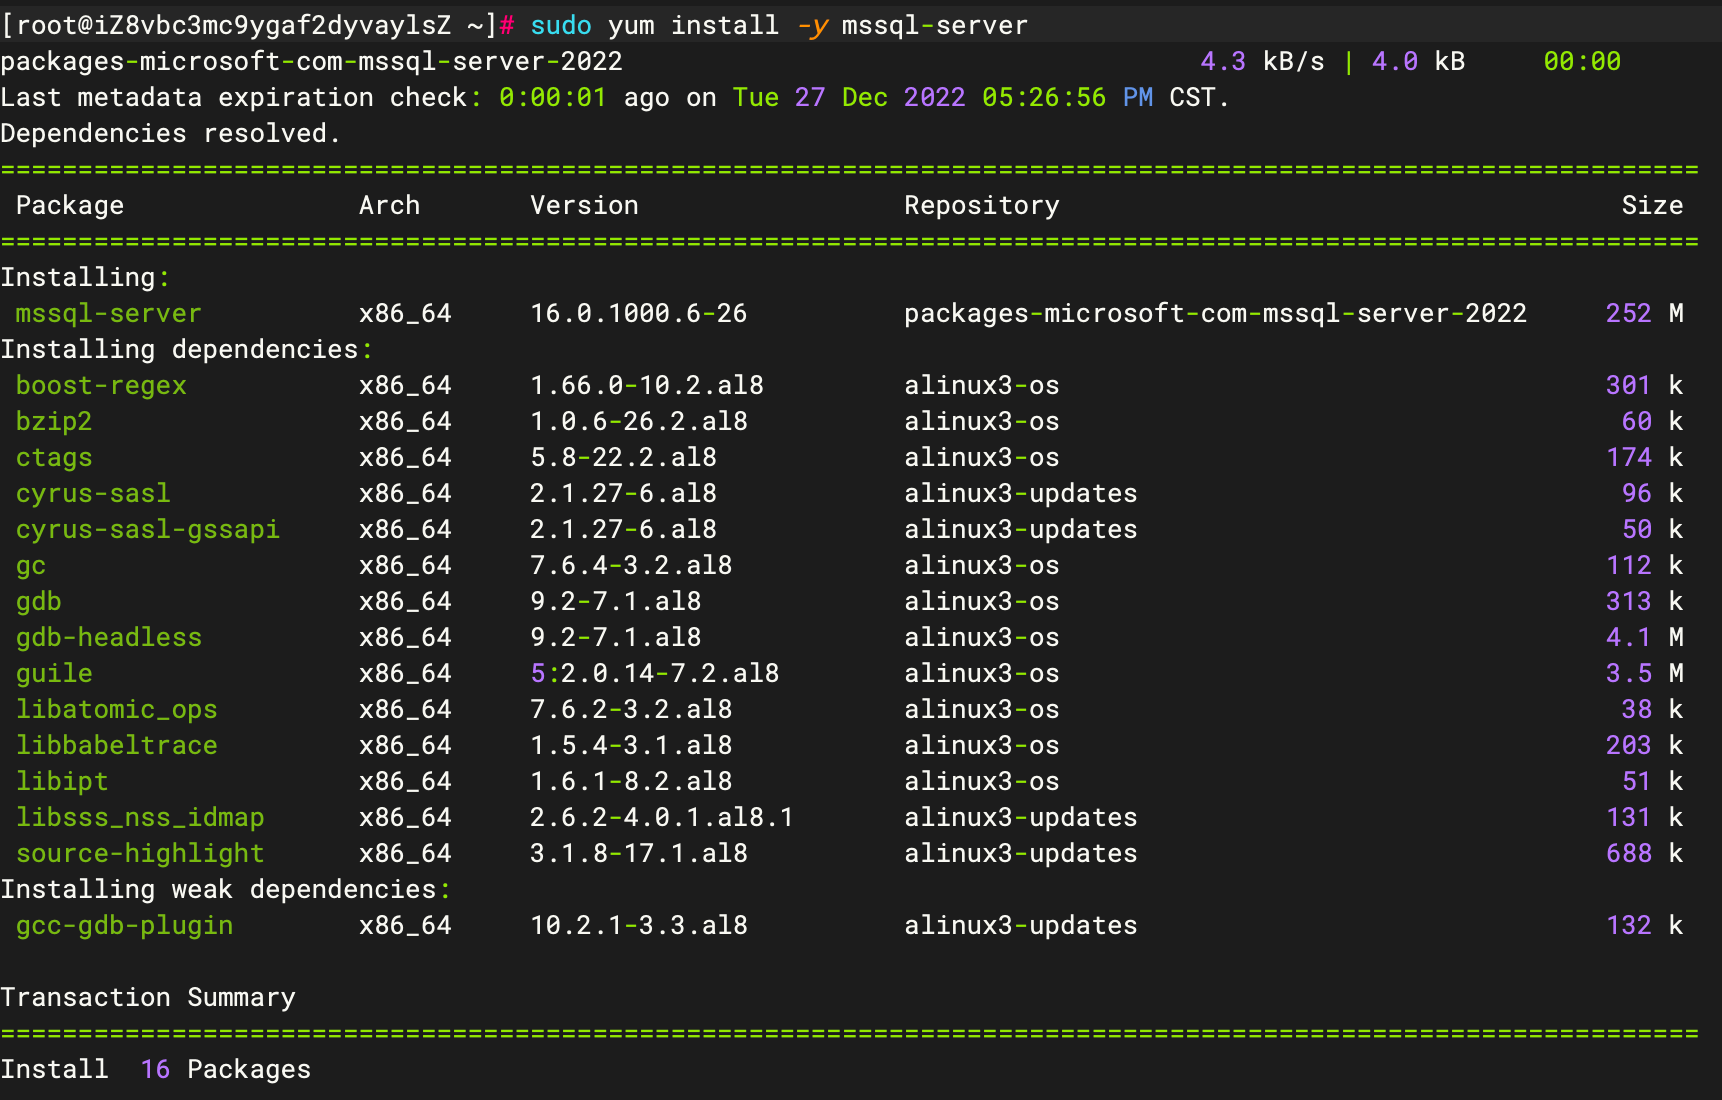The width and height of the screenshot is (1722, 1100).
Task: Select the libbabeltrace package text
Action: [x=116, y=746]
